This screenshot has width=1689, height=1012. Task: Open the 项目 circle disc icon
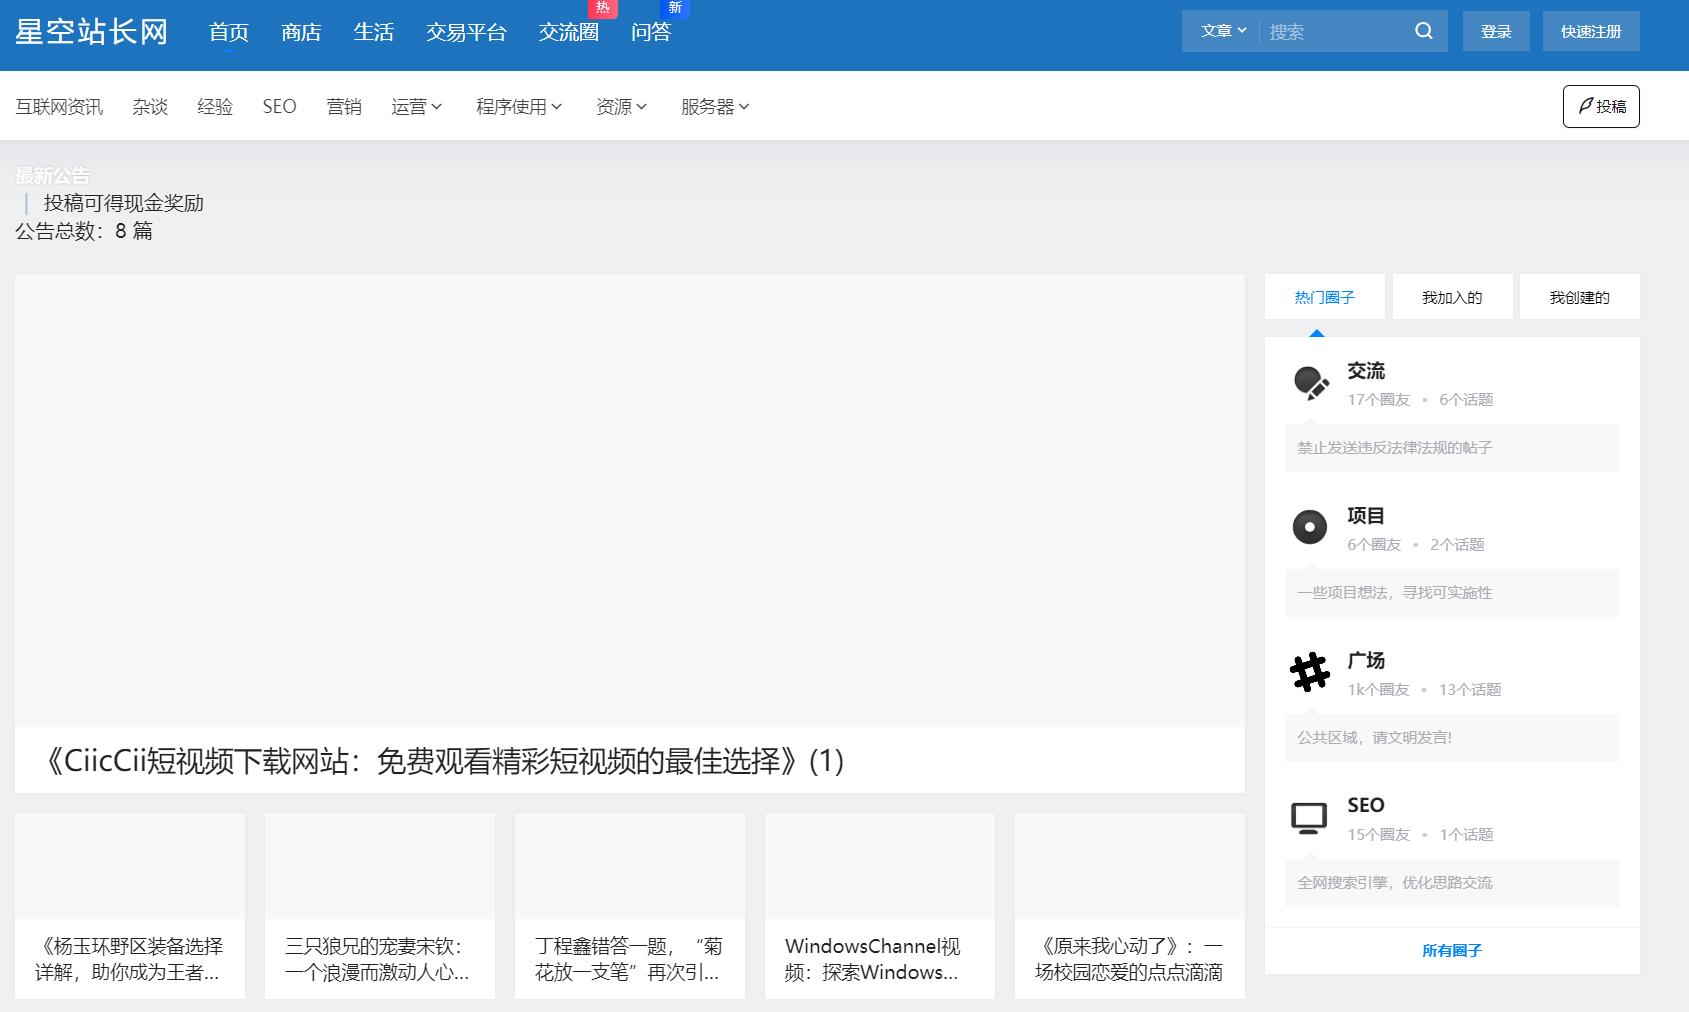click(1310, 527)
